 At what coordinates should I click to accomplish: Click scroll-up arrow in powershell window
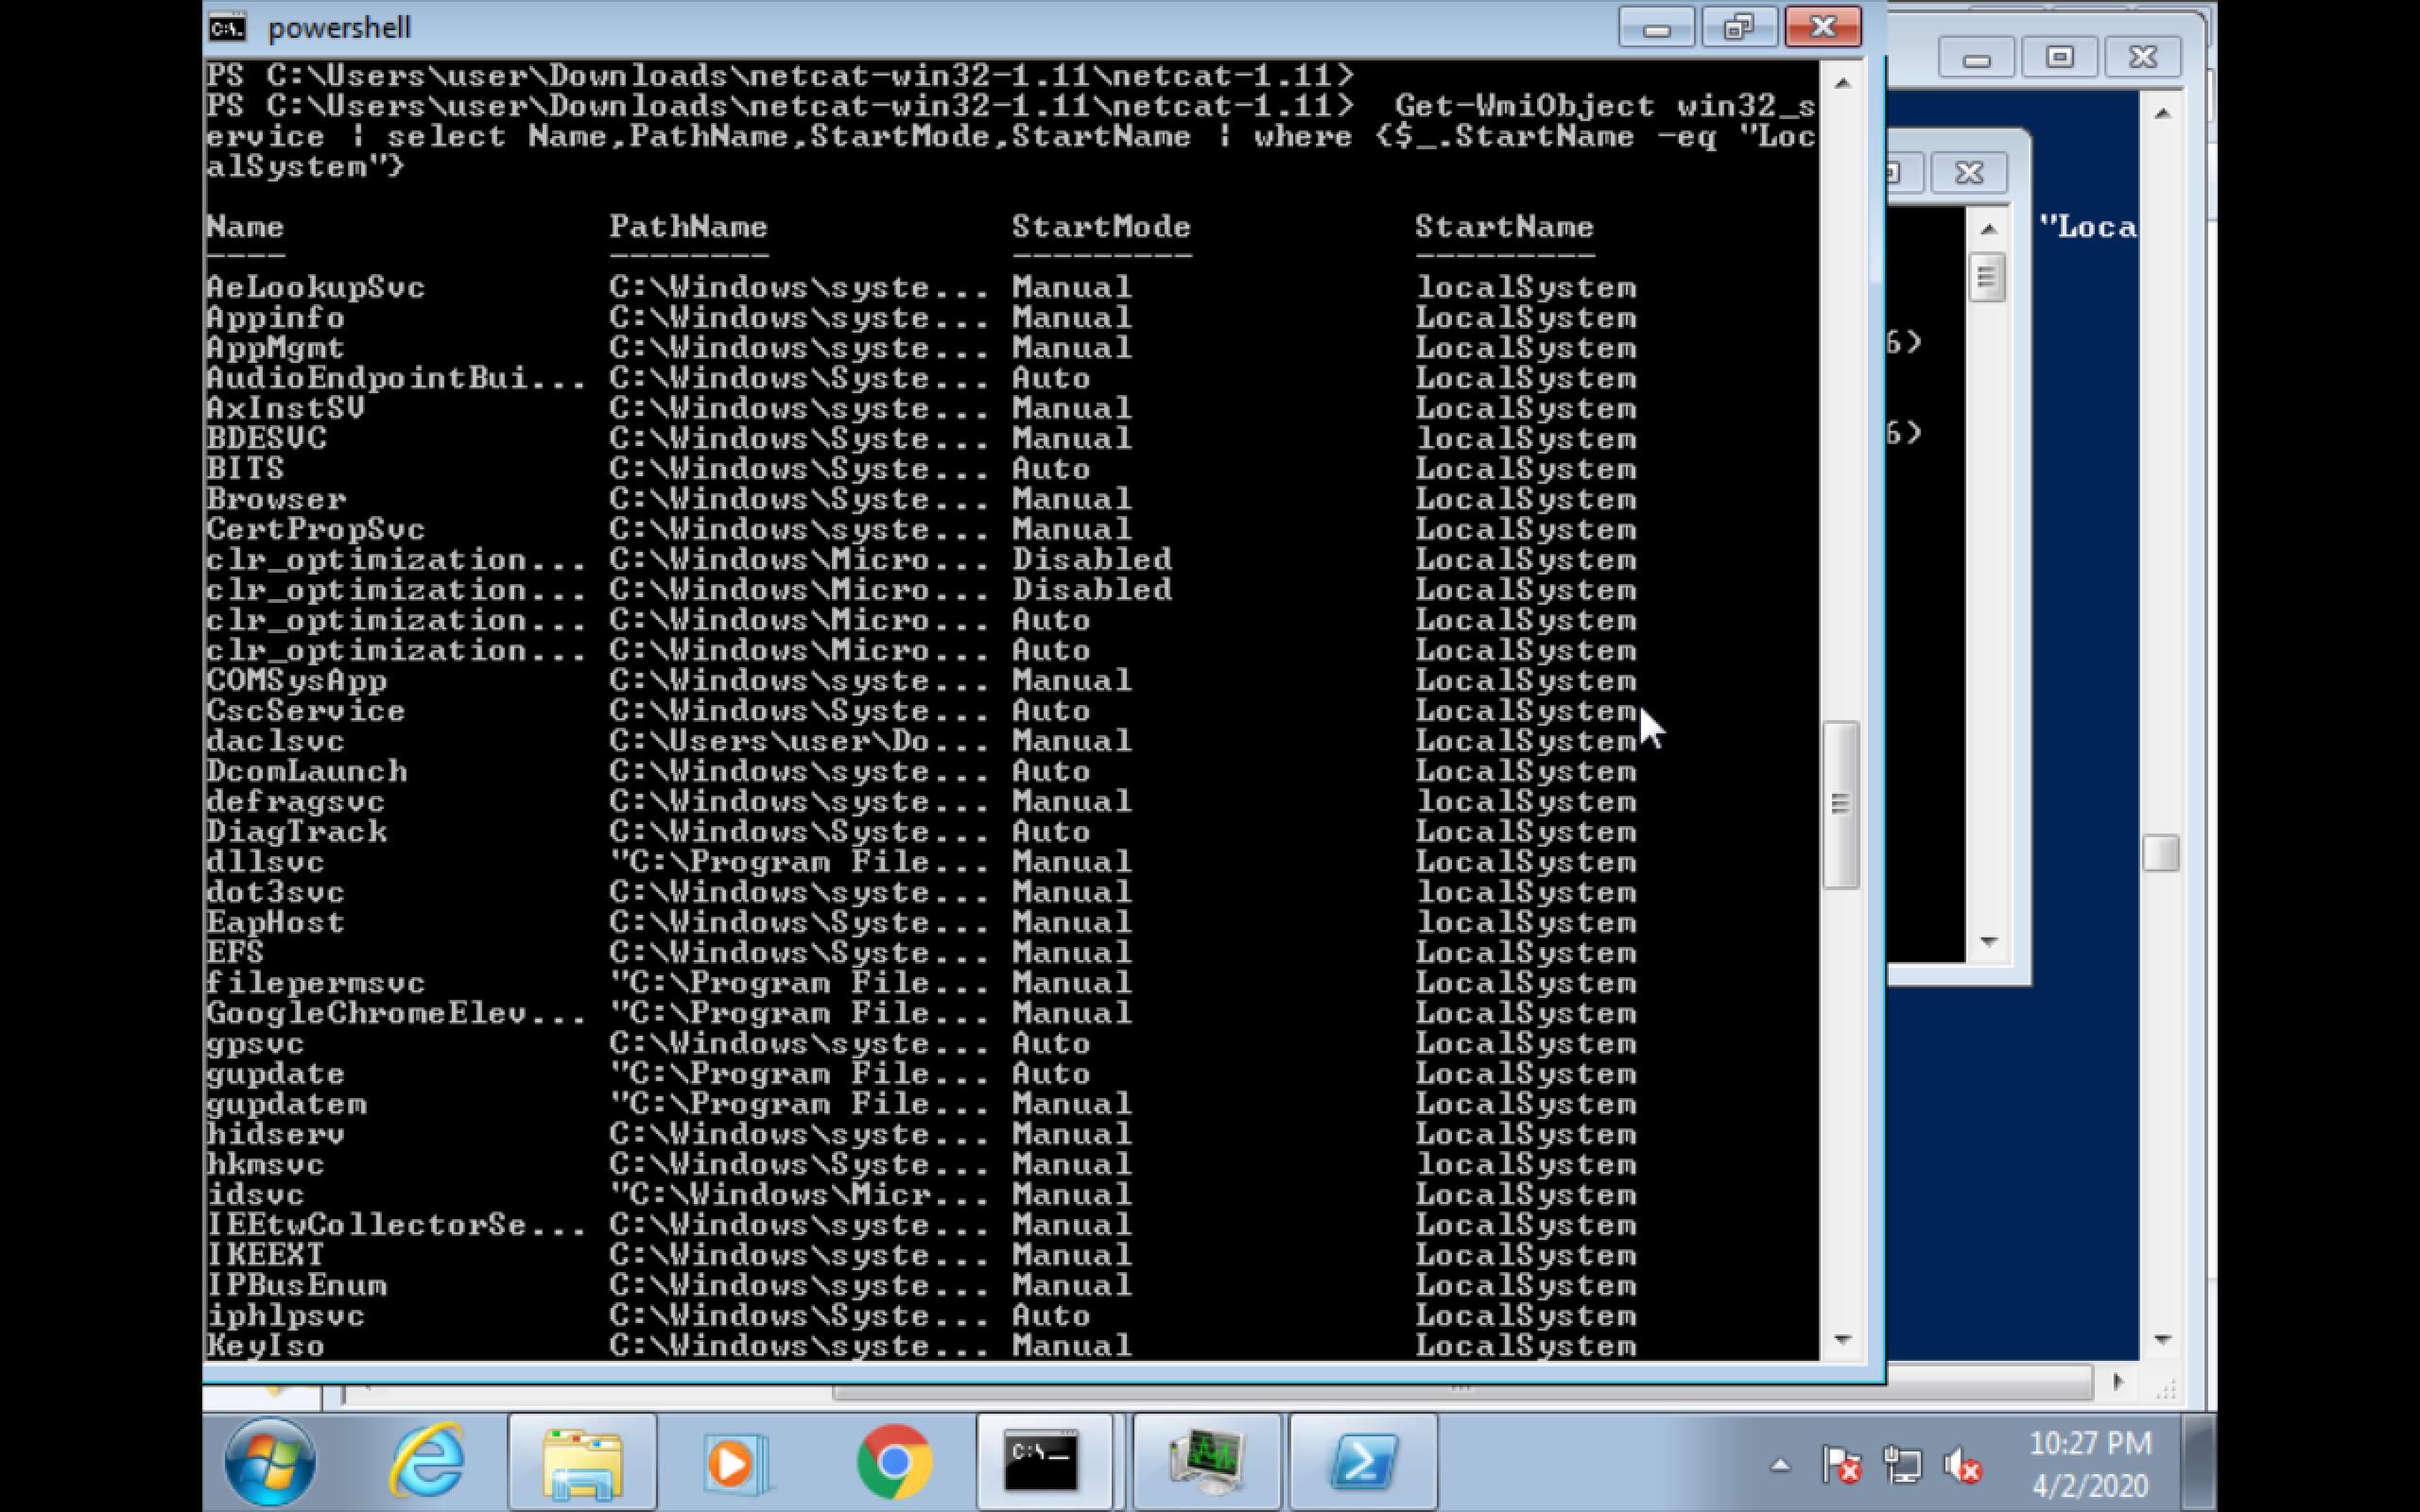pos(1843,84)
